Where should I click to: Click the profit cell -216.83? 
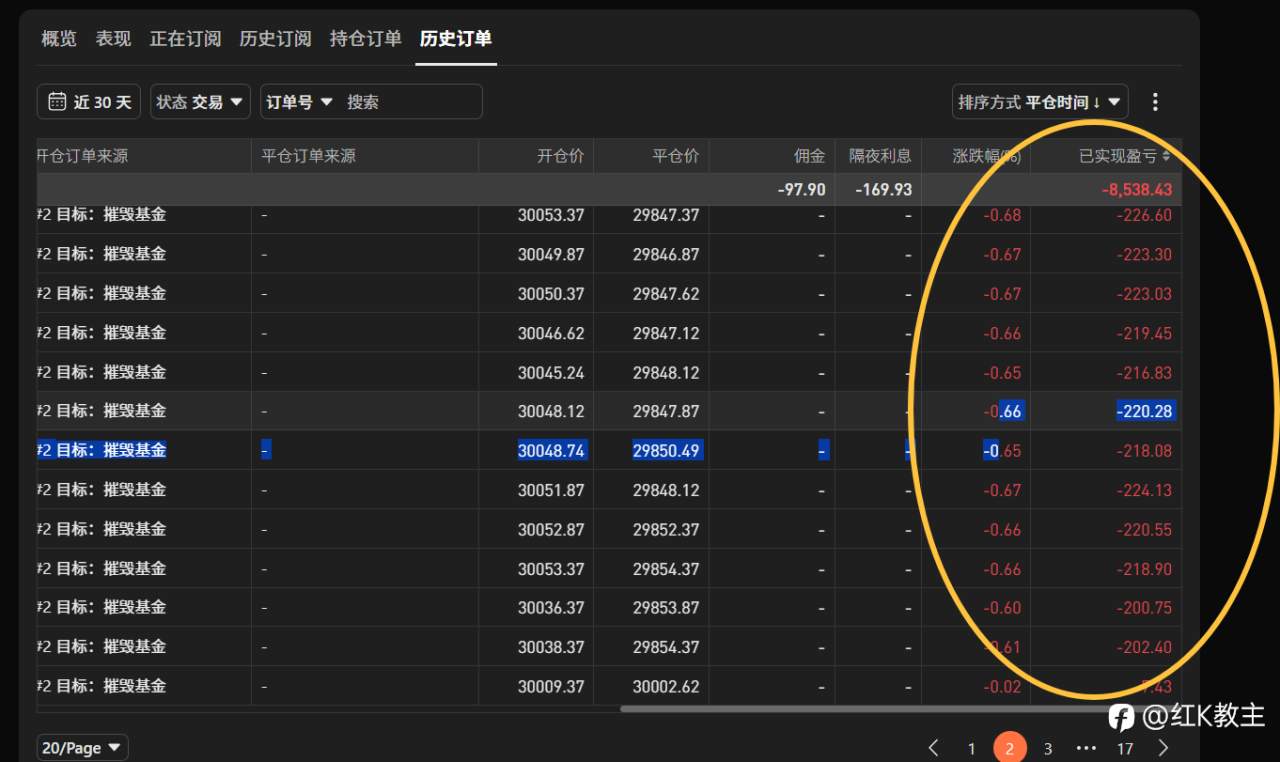tap(1144, 372)
